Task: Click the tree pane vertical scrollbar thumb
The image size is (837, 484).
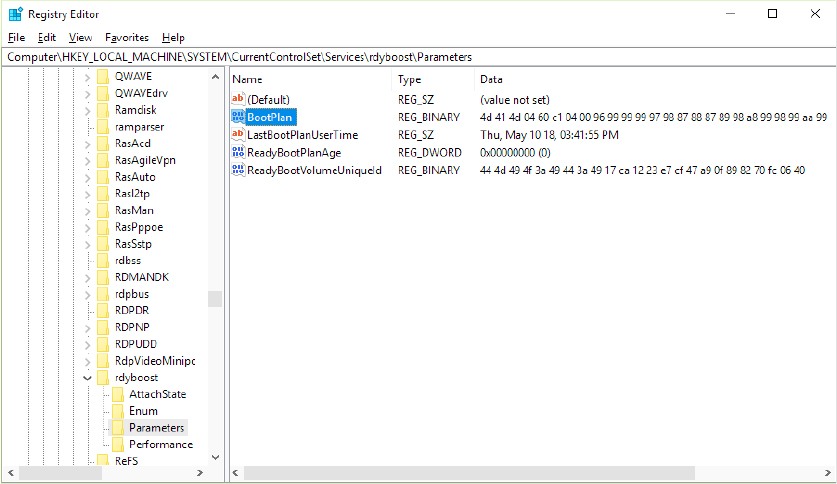Action: [x=215, y=298]
